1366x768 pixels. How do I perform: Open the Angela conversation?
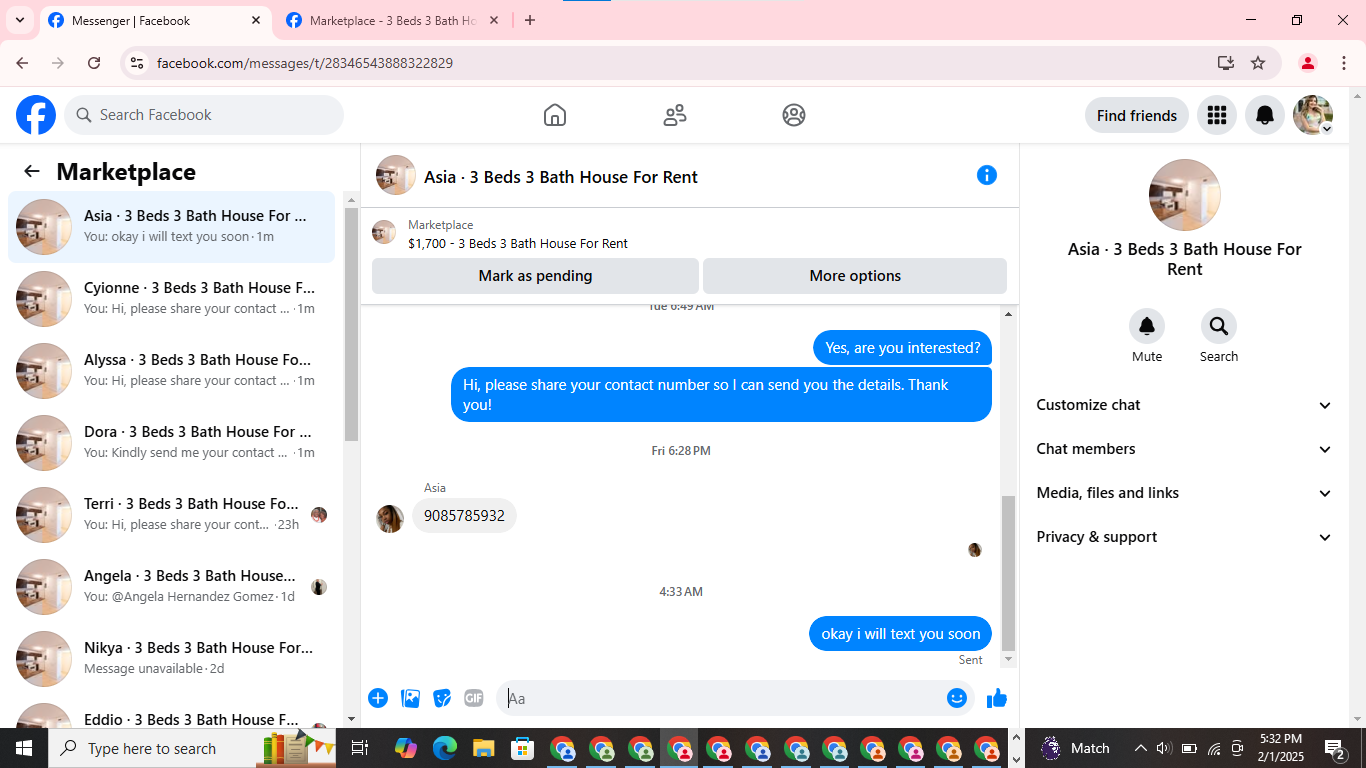(x=172, y=587)
